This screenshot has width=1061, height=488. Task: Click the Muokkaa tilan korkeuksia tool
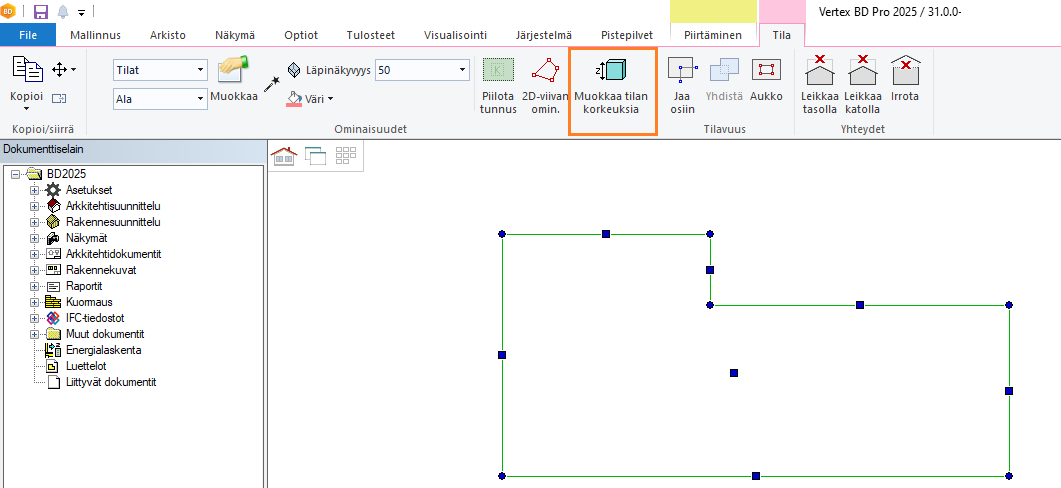612,88
